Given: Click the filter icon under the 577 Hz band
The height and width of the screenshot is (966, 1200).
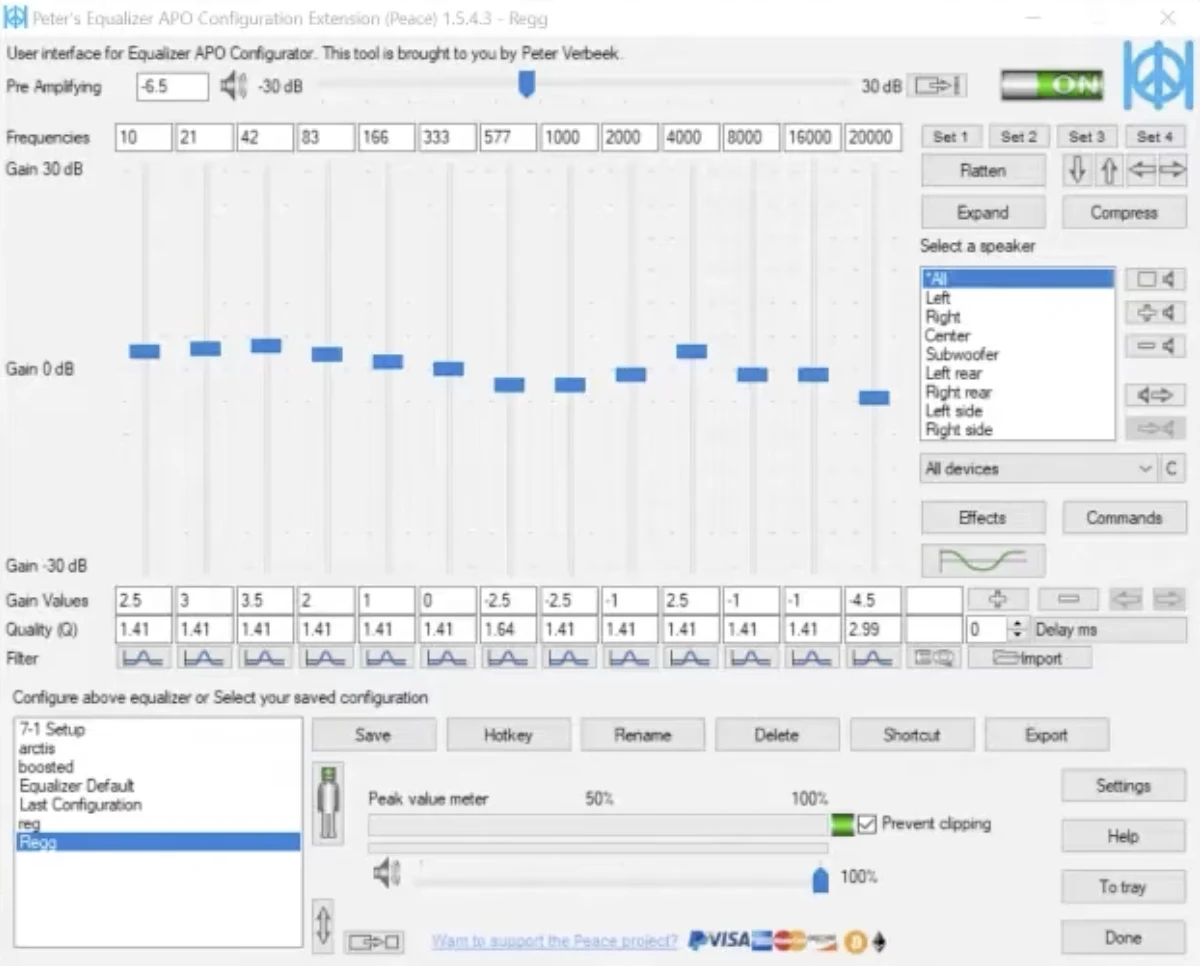Looking at the screenshot, I should tap(508, 658).
